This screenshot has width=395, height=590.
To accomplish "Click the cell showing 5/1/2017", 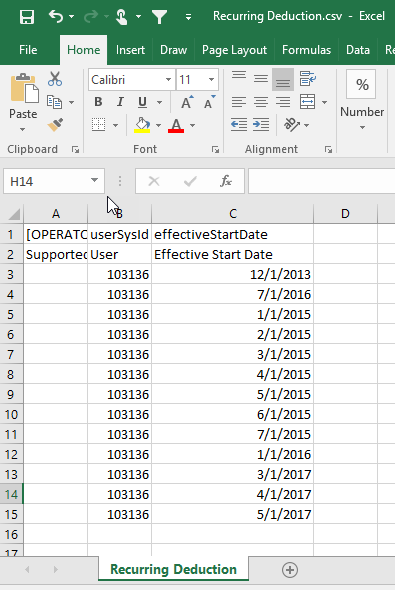I will pyautogui.click(x=232, y=514).
